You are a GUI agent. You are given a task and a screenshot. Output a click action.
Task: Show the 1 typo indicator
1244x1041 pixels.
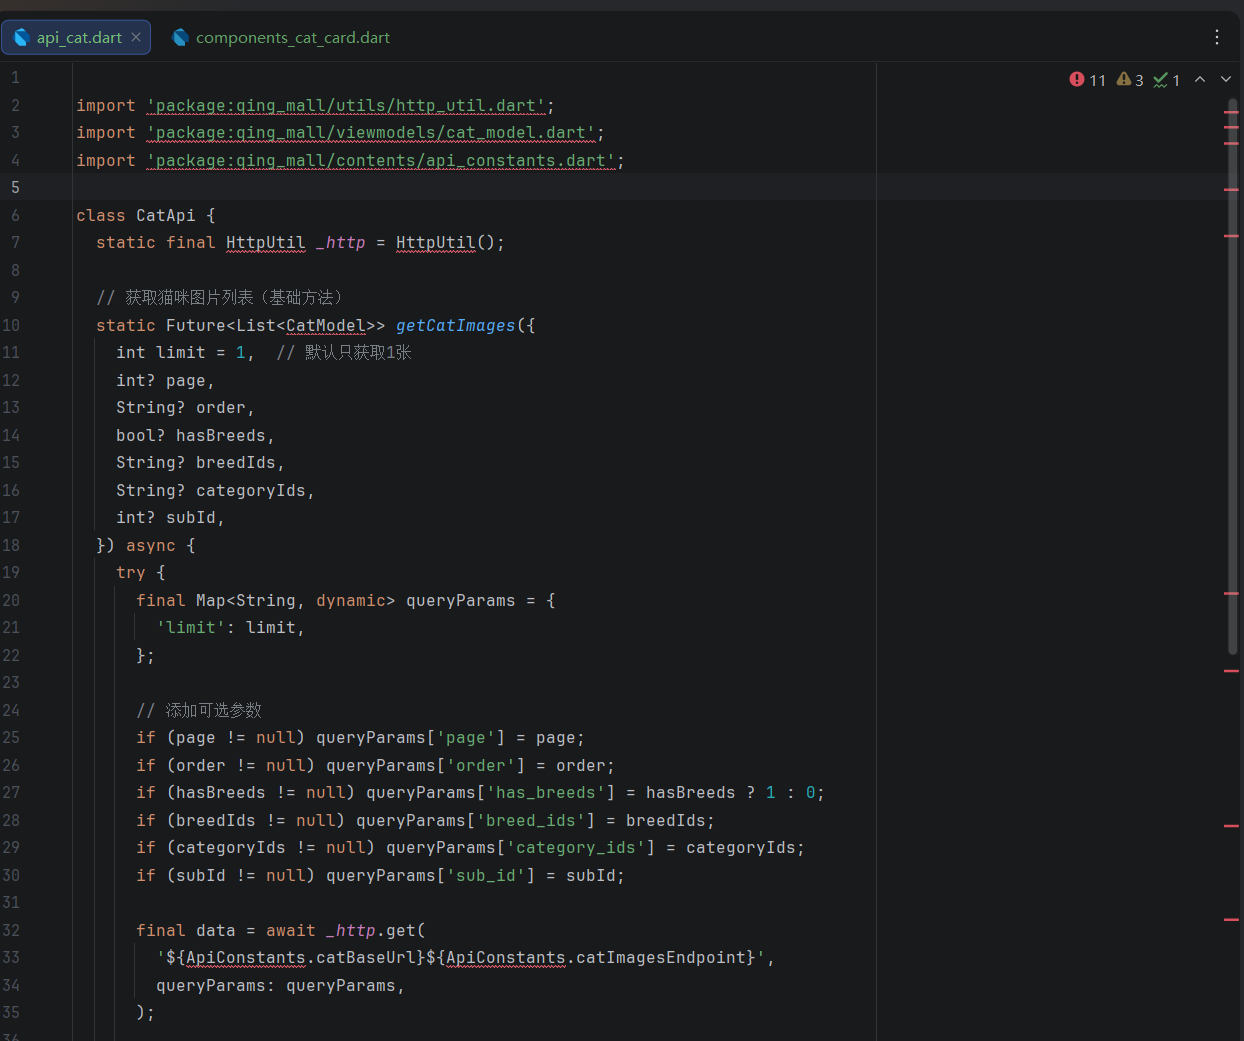1167,80
